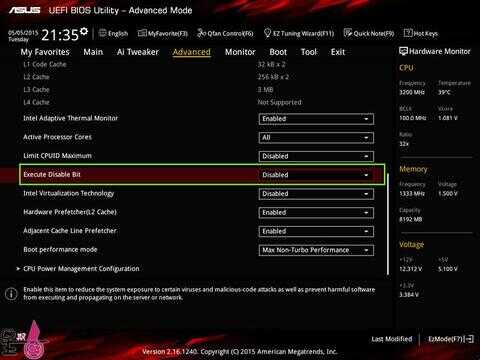The width and height of the screenshot is (480, 360).
Task: Click the 12.312 V reading
Action: (x=411, y=269)
